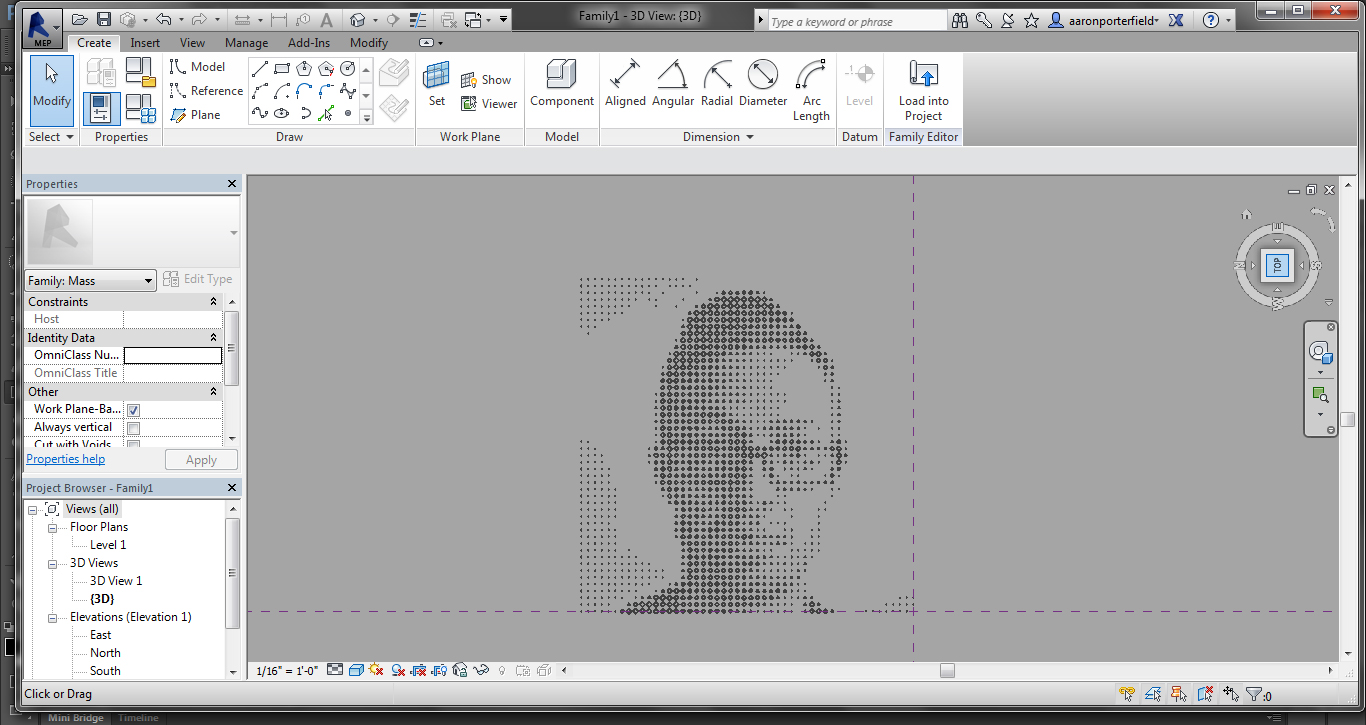Open Favorites star icon in InfoCenter

1030,20
